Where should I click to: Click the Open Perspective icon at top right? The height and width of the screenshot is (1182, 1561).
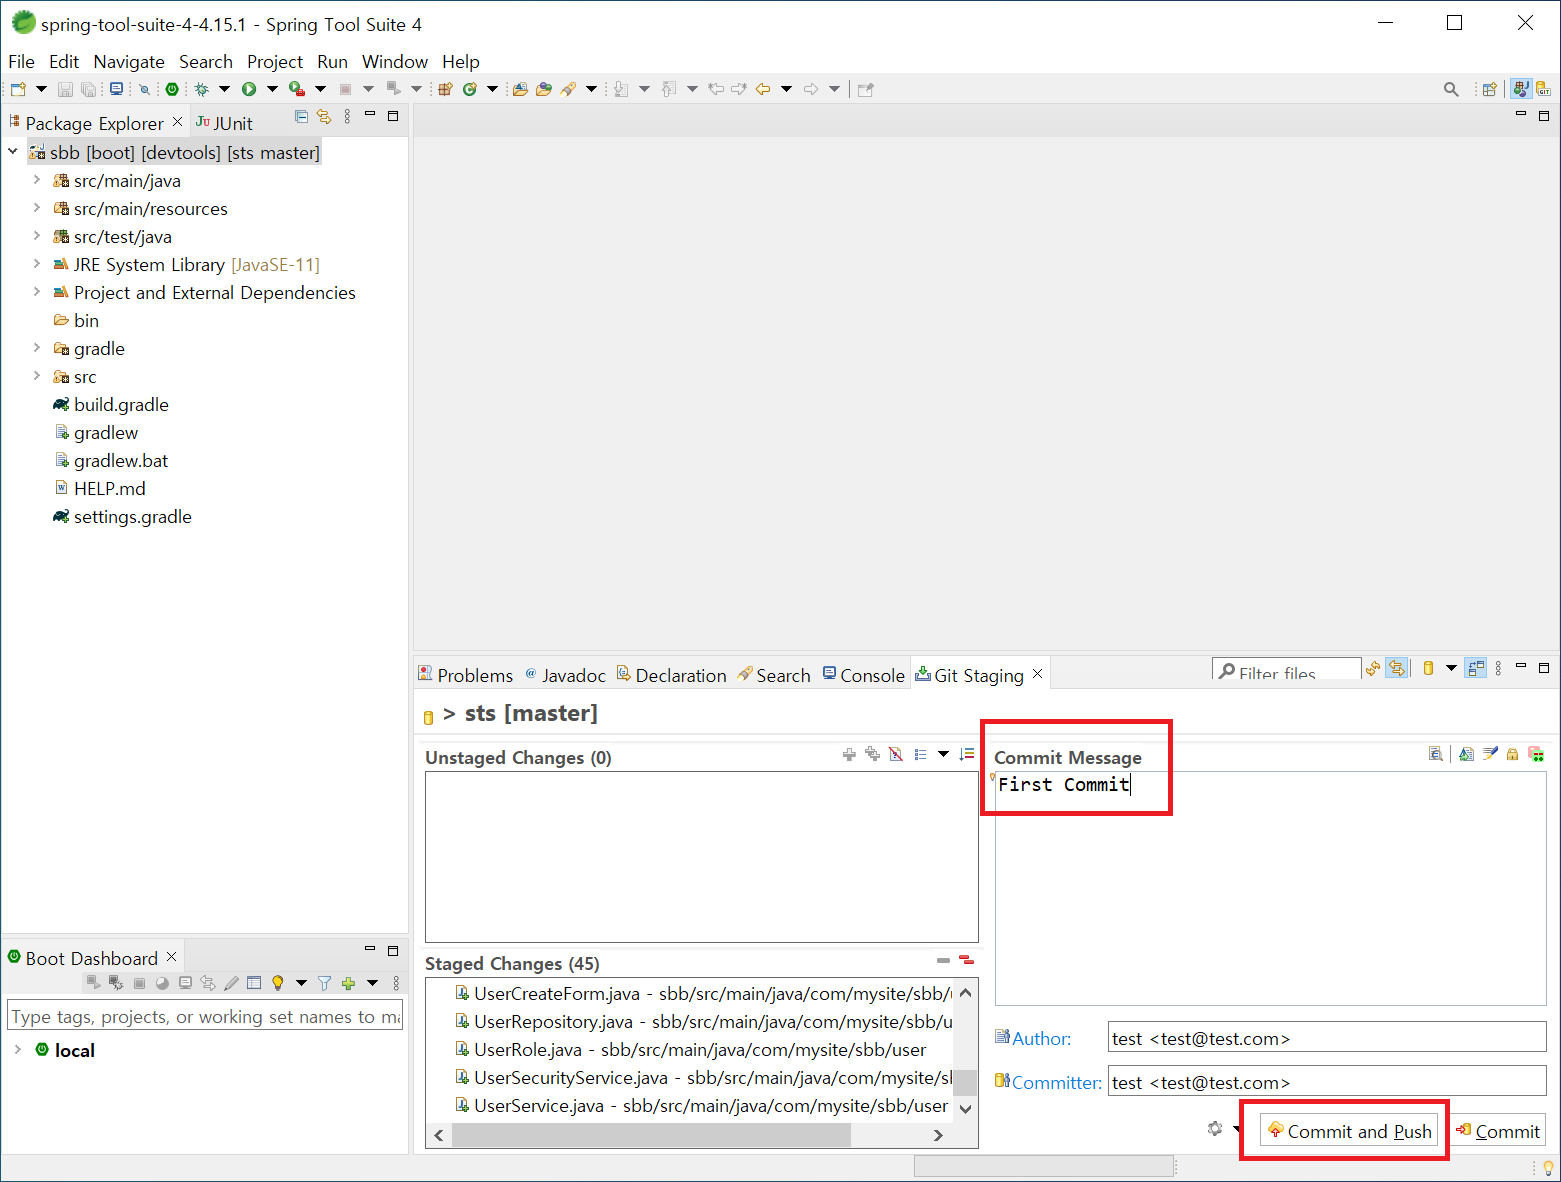click(1489, 89)
